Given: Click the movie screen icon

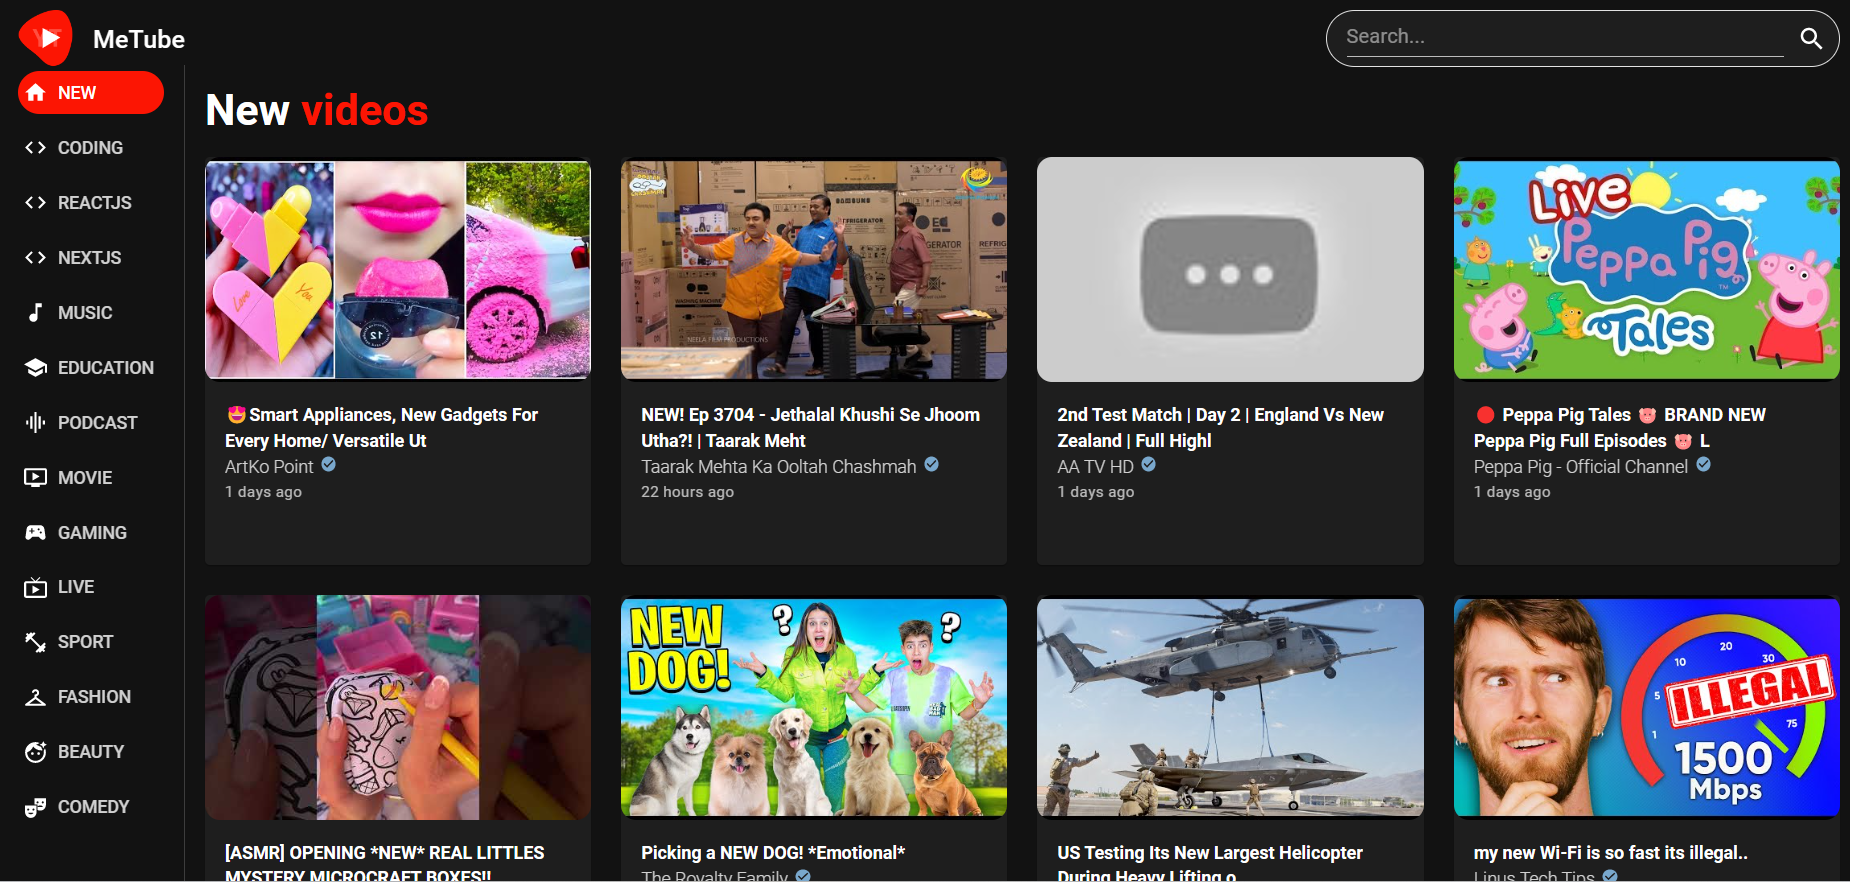Looking at the screenshot, I should (36, 478).
